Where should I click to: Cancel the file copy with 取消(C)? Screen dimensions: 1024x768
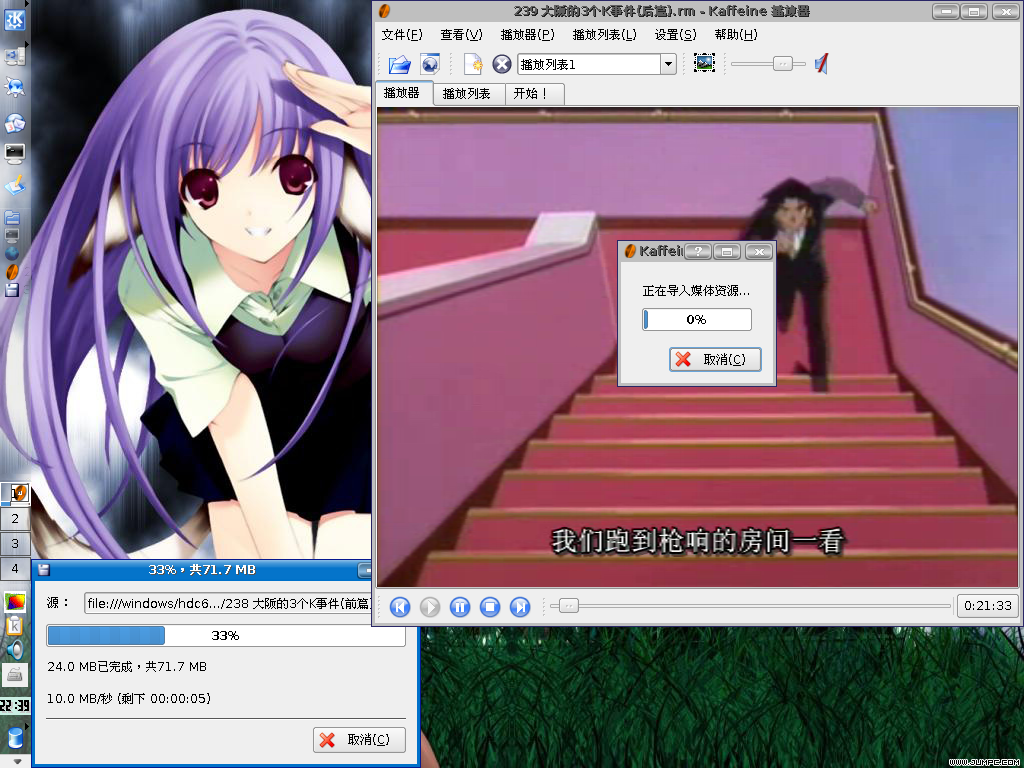click(x=359, y=739)
